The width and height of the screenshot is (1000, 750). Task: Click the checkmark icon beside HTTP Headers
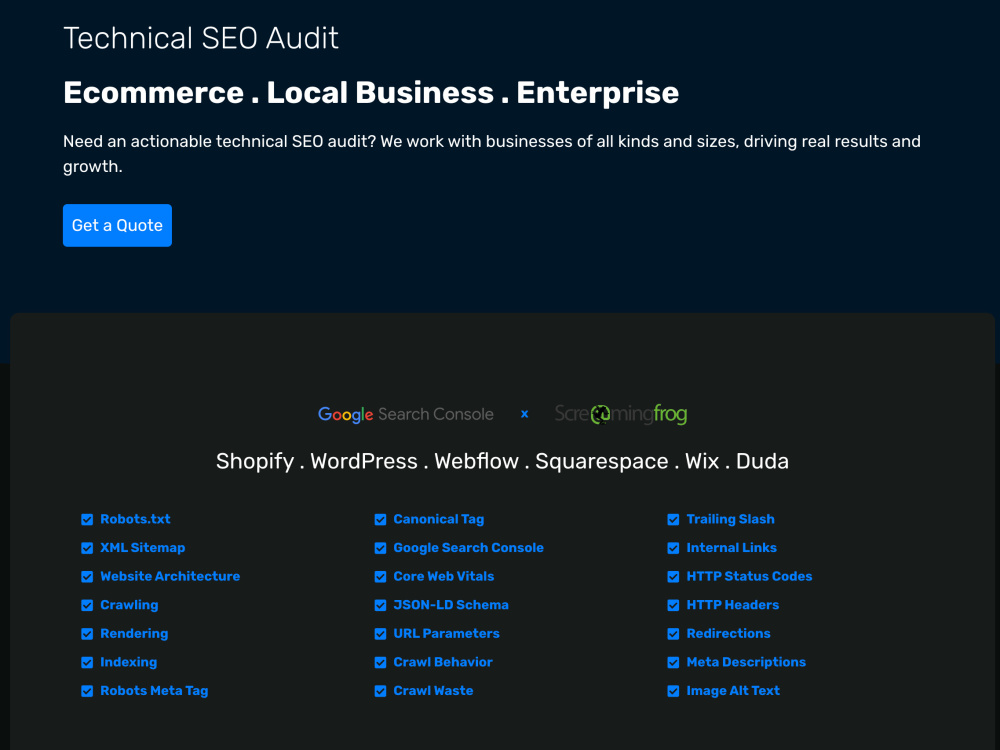[x=673, y=605]
